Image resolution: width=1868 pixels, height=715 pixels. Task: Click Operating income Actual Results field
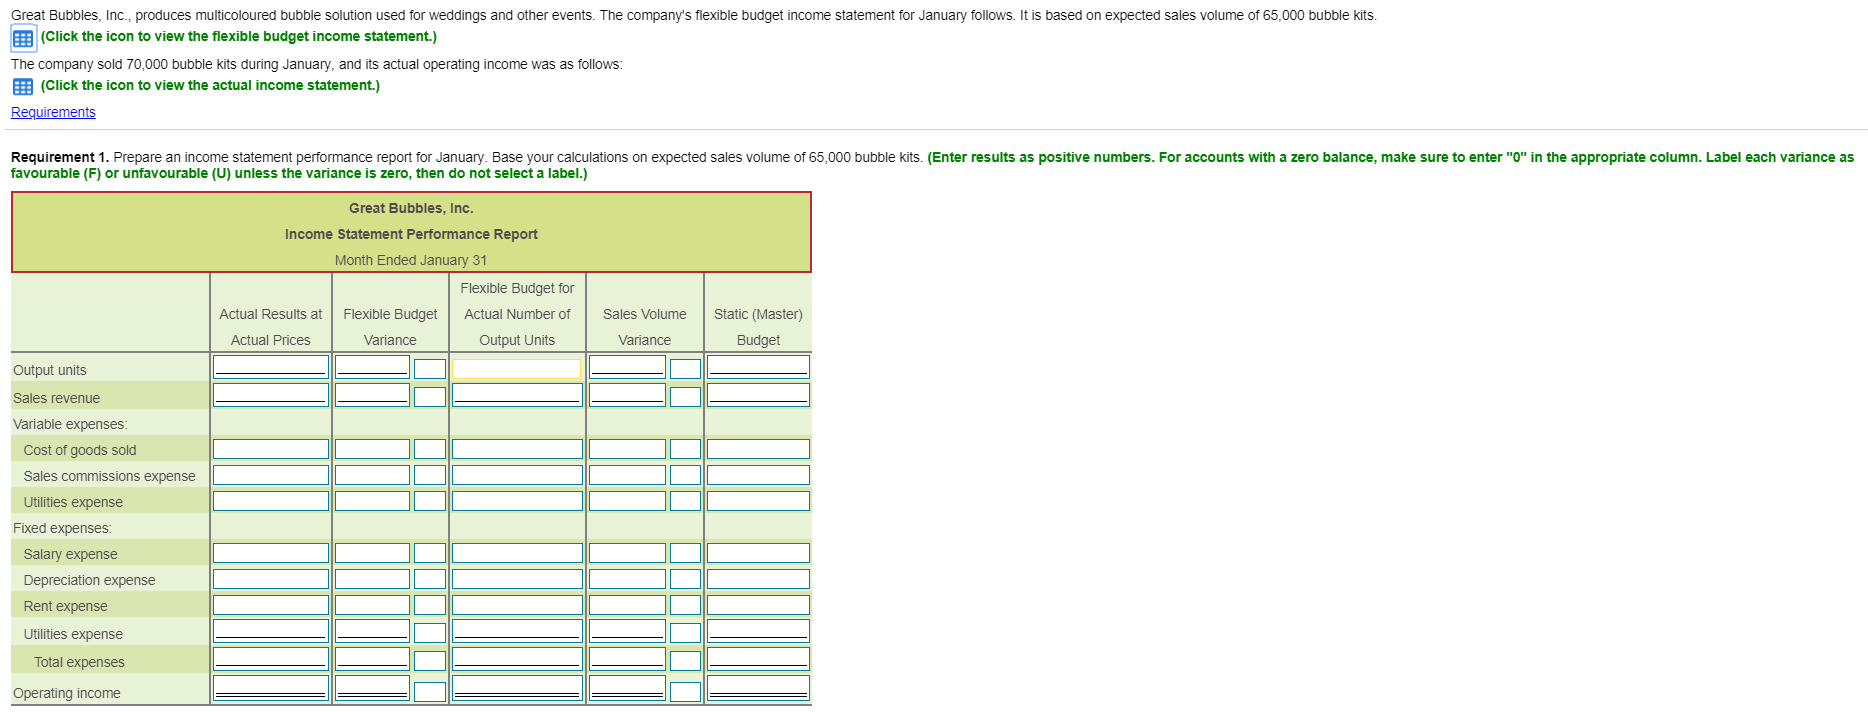[x=271, y=689]
